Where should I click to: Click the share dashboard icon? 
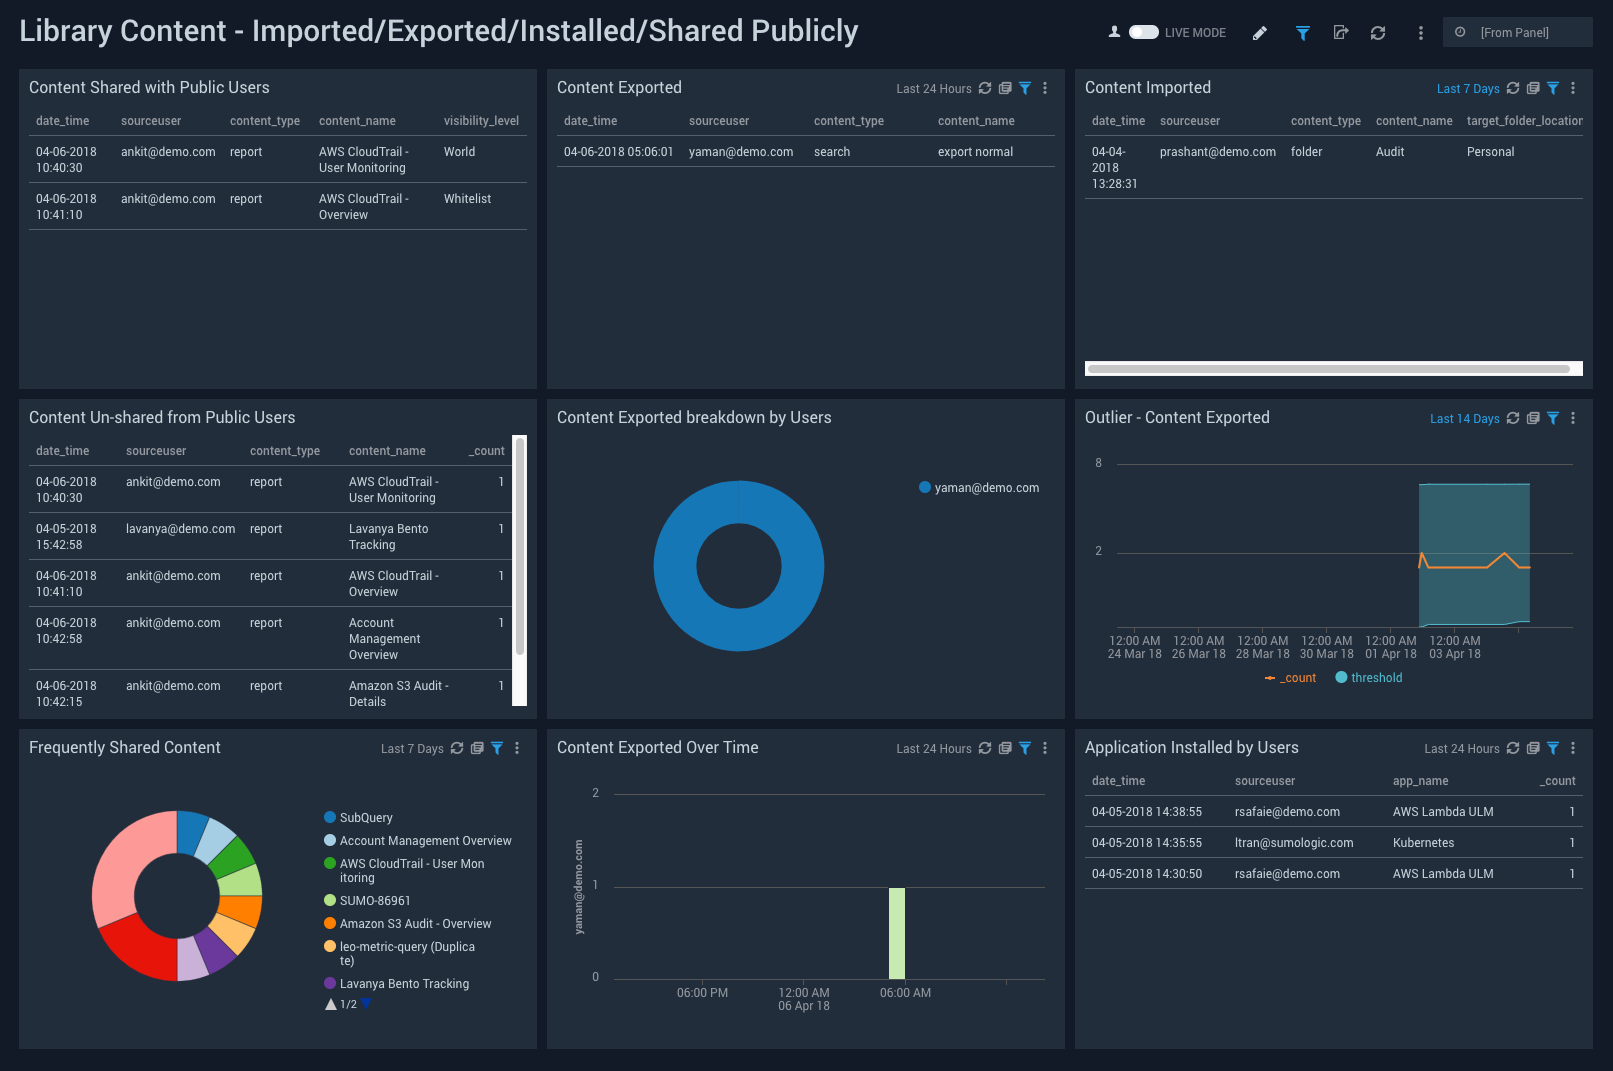(1341, 33)
